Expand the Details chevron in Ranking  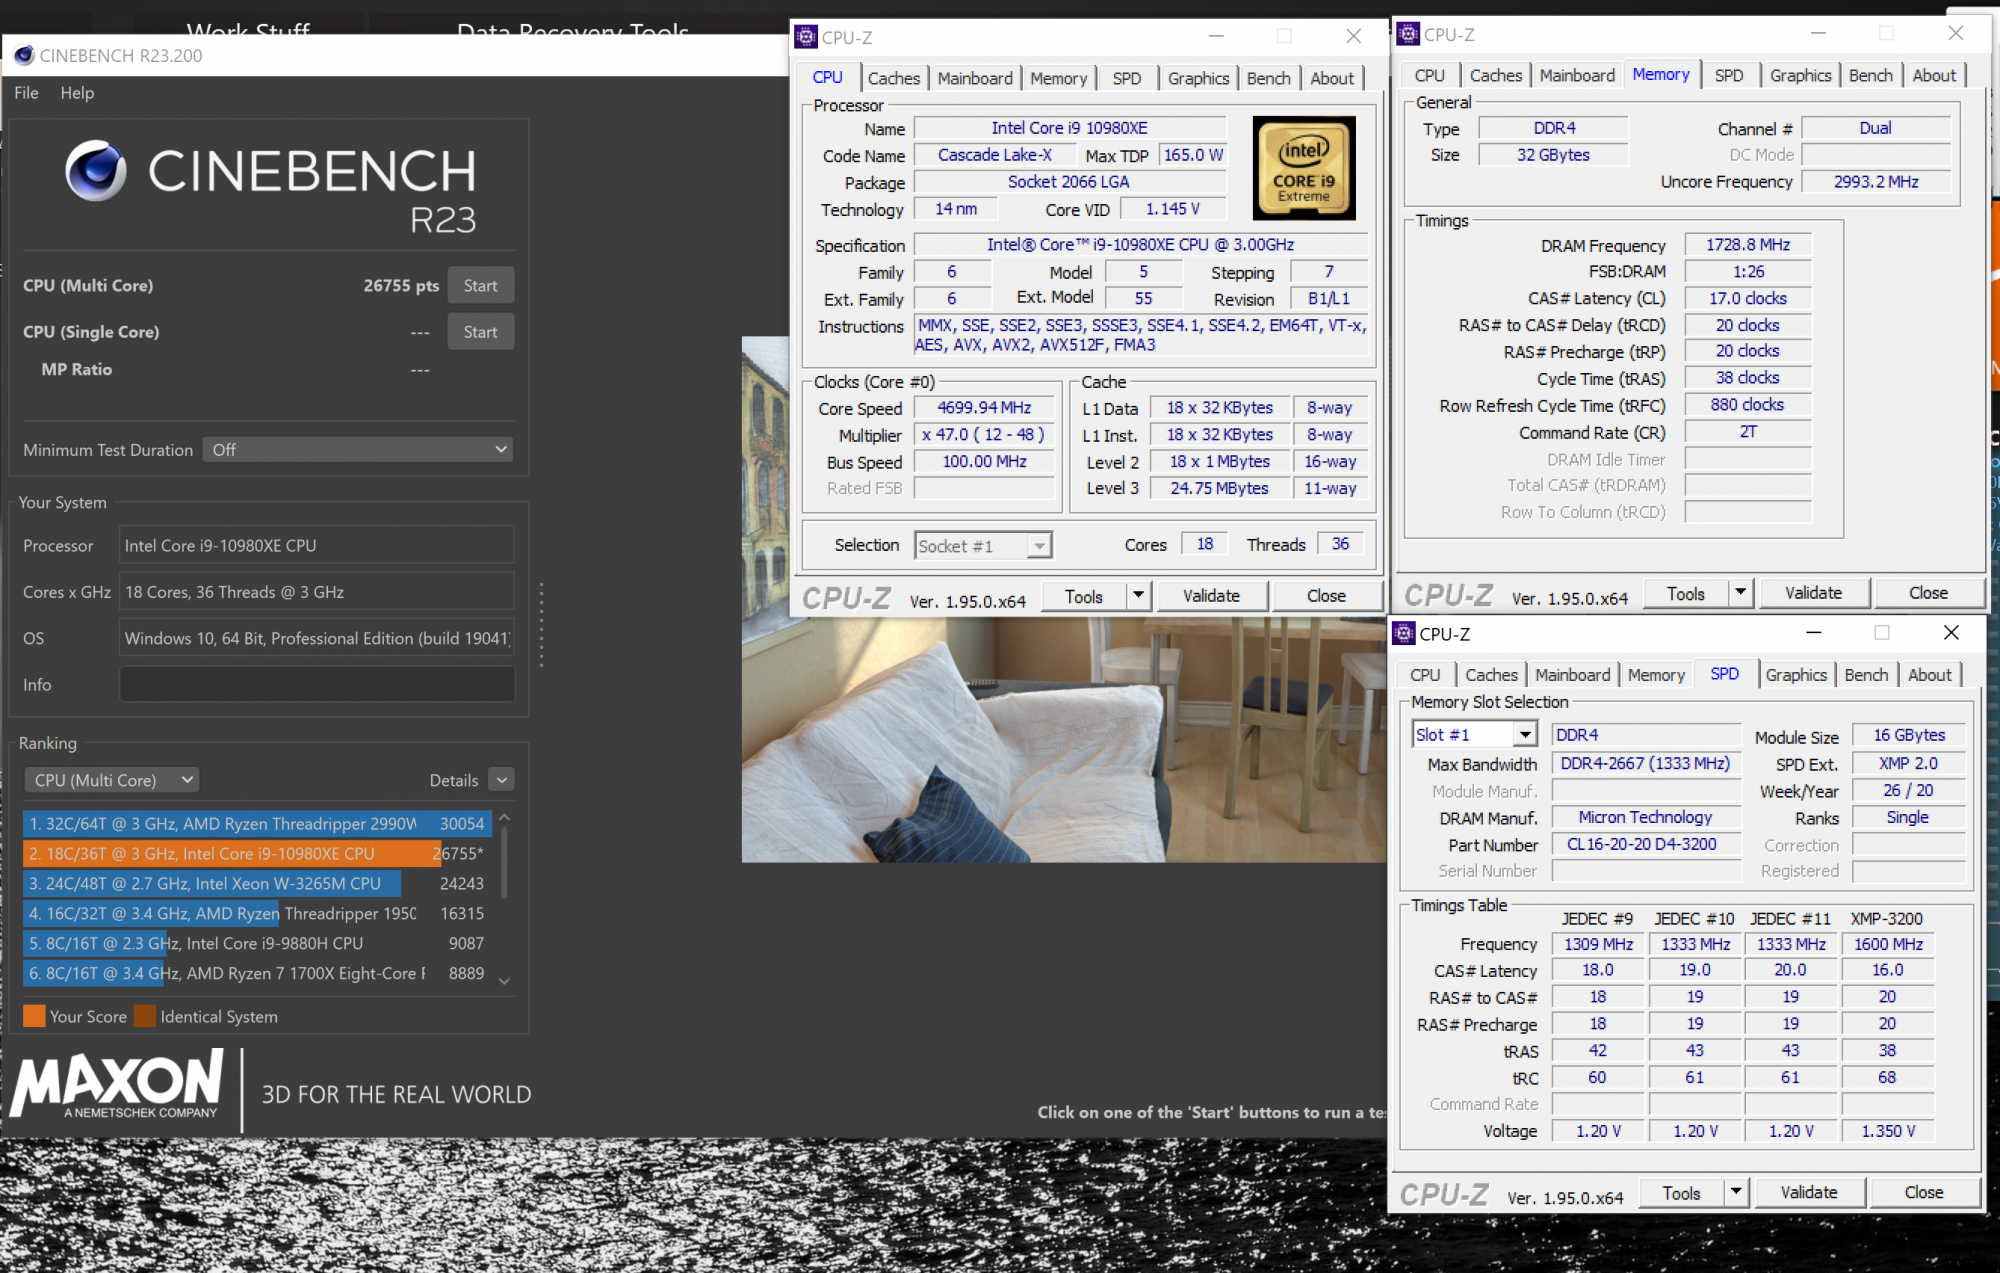click(502, 780)
